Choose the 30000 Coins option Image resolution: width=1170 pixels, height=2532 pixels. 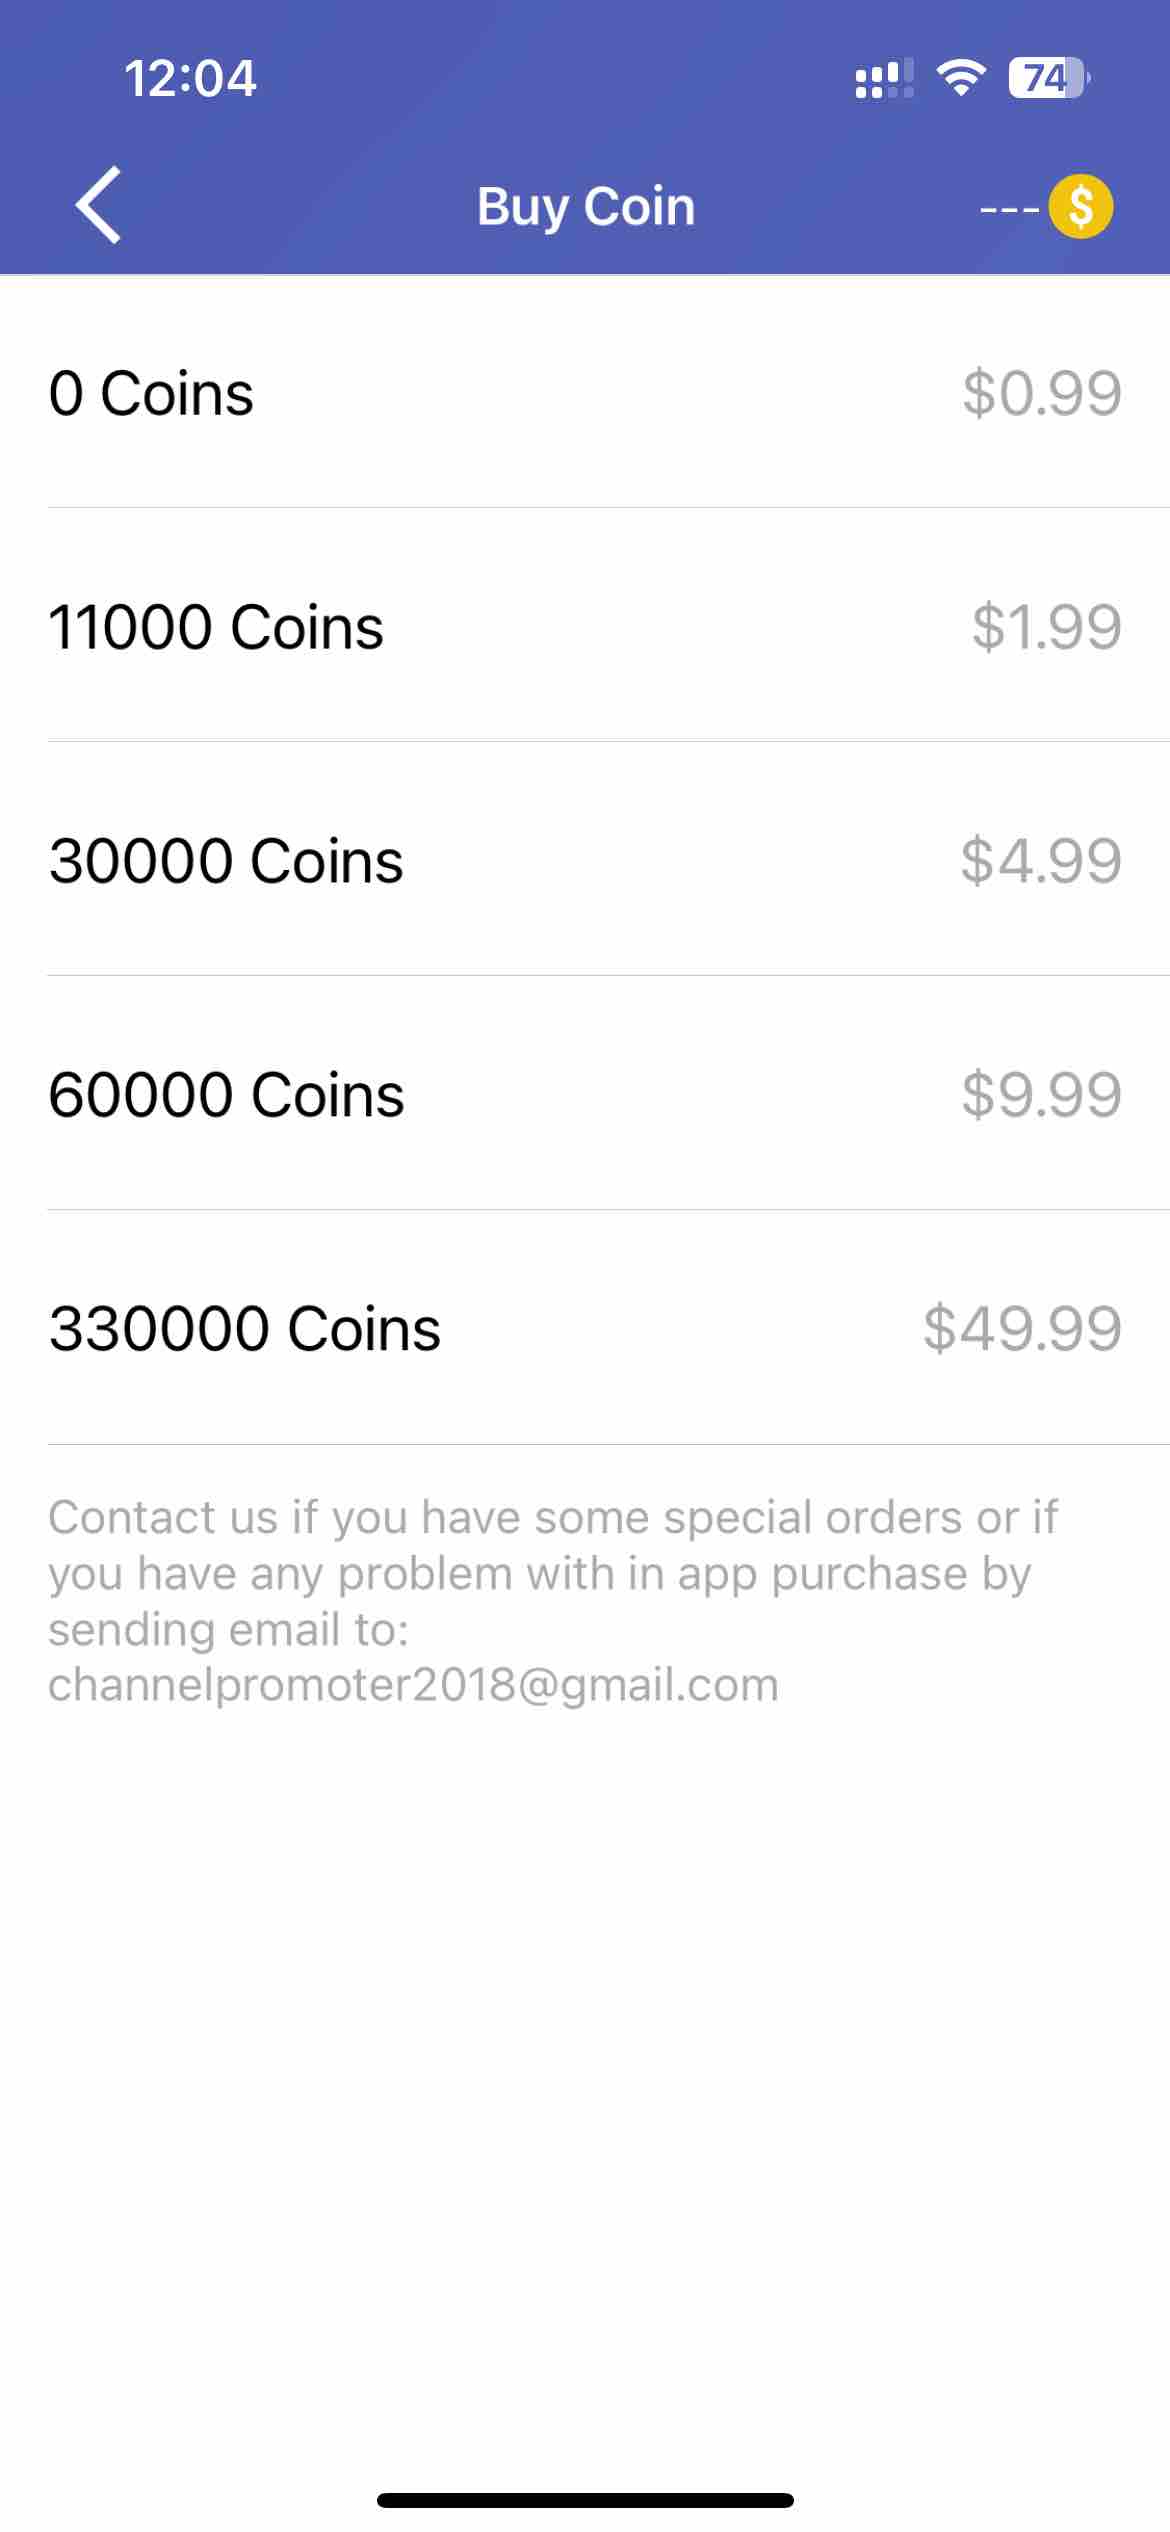pyautogui.click(x=585, y=859)
